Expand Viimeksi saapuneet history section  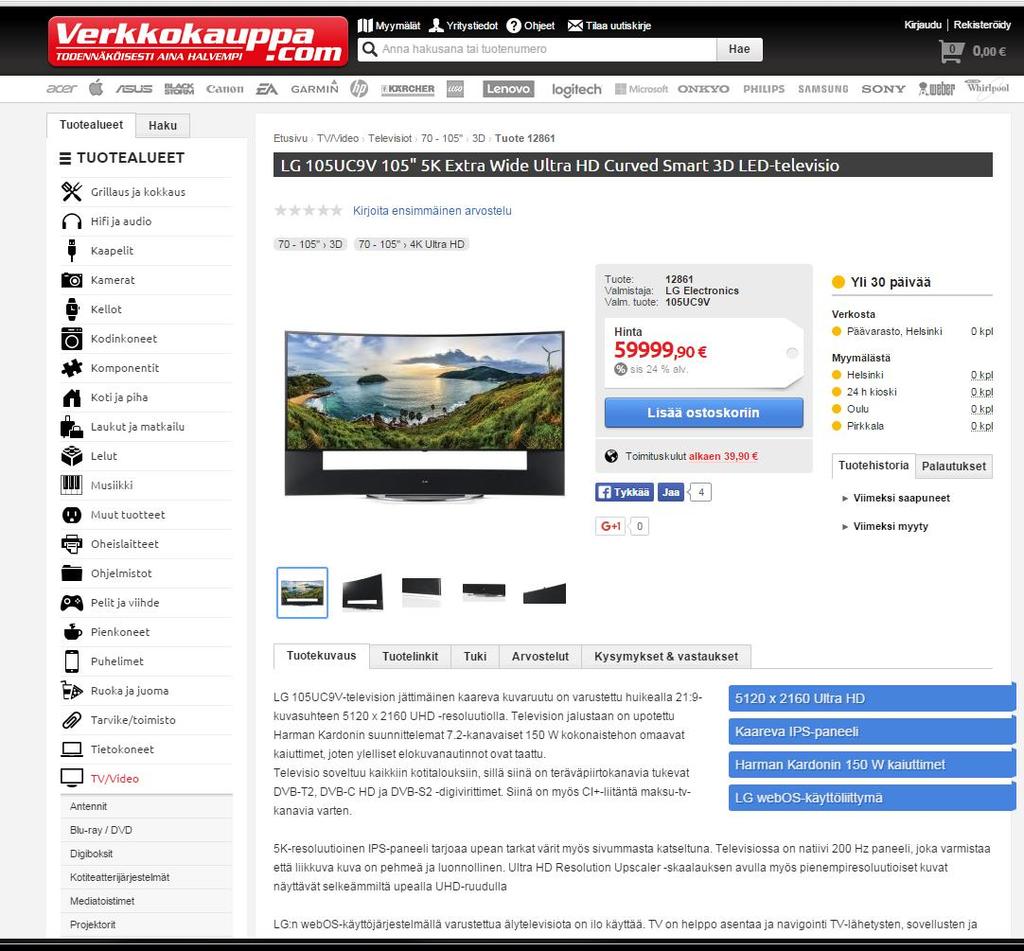(901, 498)
